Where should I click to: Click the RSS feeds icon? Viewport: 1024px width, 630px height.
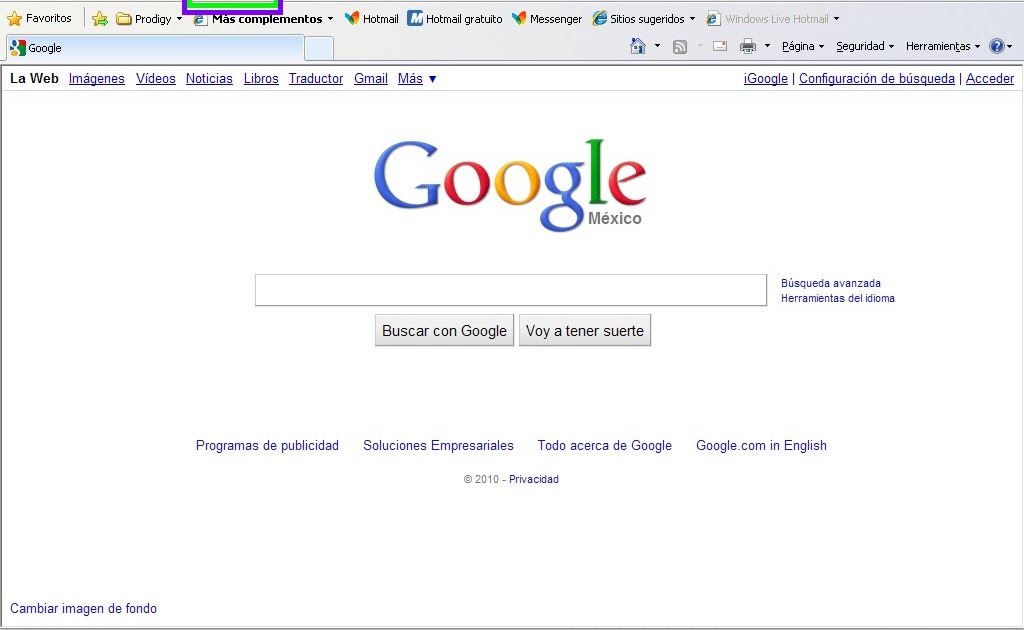pyautogui.click(x=680, y=46)
